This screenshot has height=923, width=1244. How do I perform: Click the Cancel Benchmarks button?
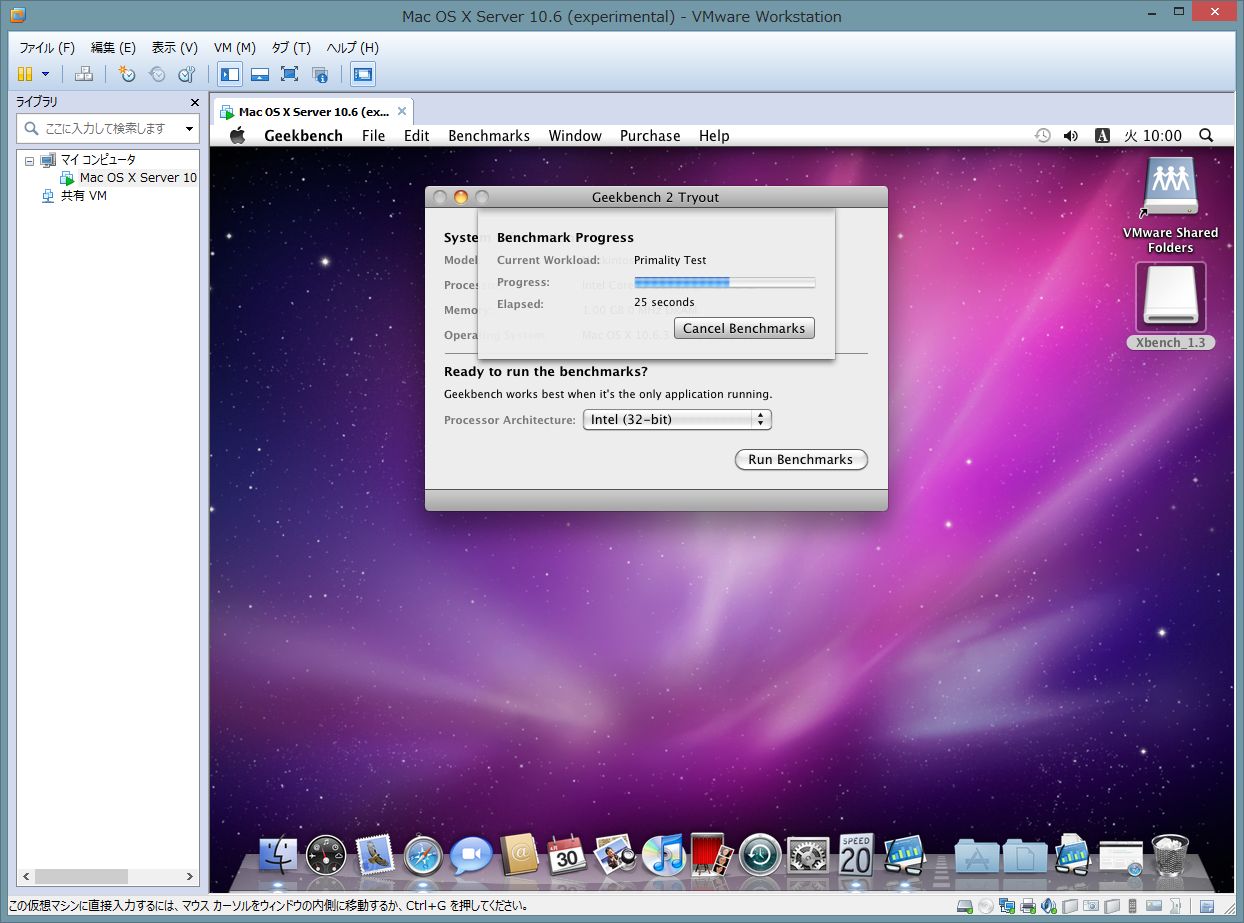pos(744,328)
